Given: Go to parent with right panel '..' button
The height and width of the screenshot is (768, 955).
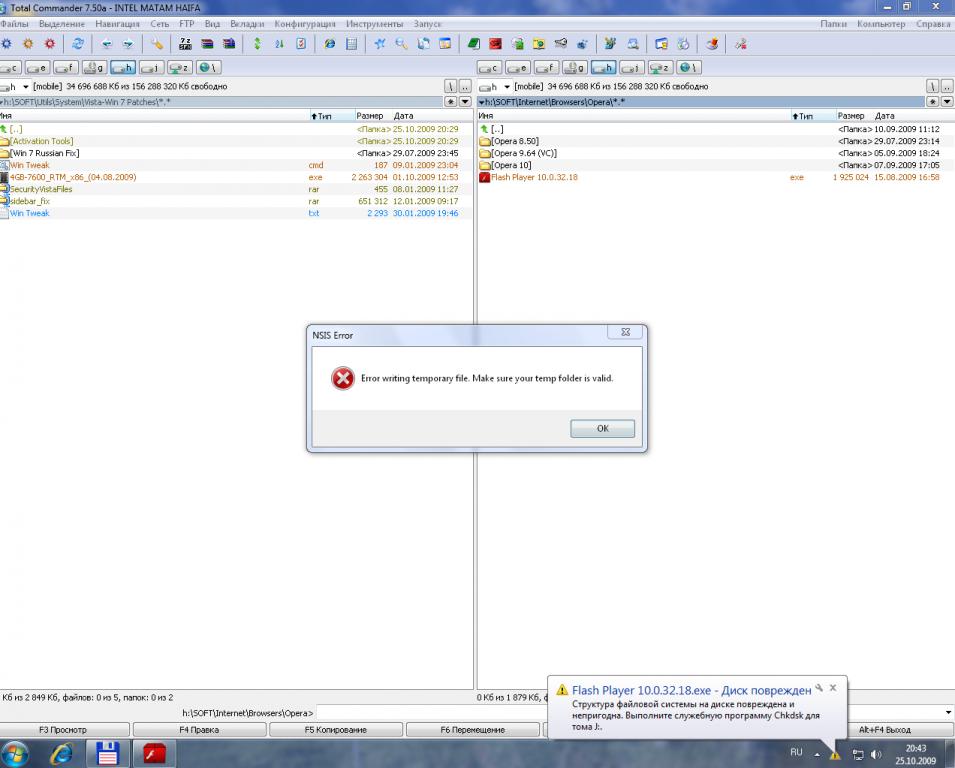Looking at the screenshot, I should pyautogui.click(x=947, y=86).
